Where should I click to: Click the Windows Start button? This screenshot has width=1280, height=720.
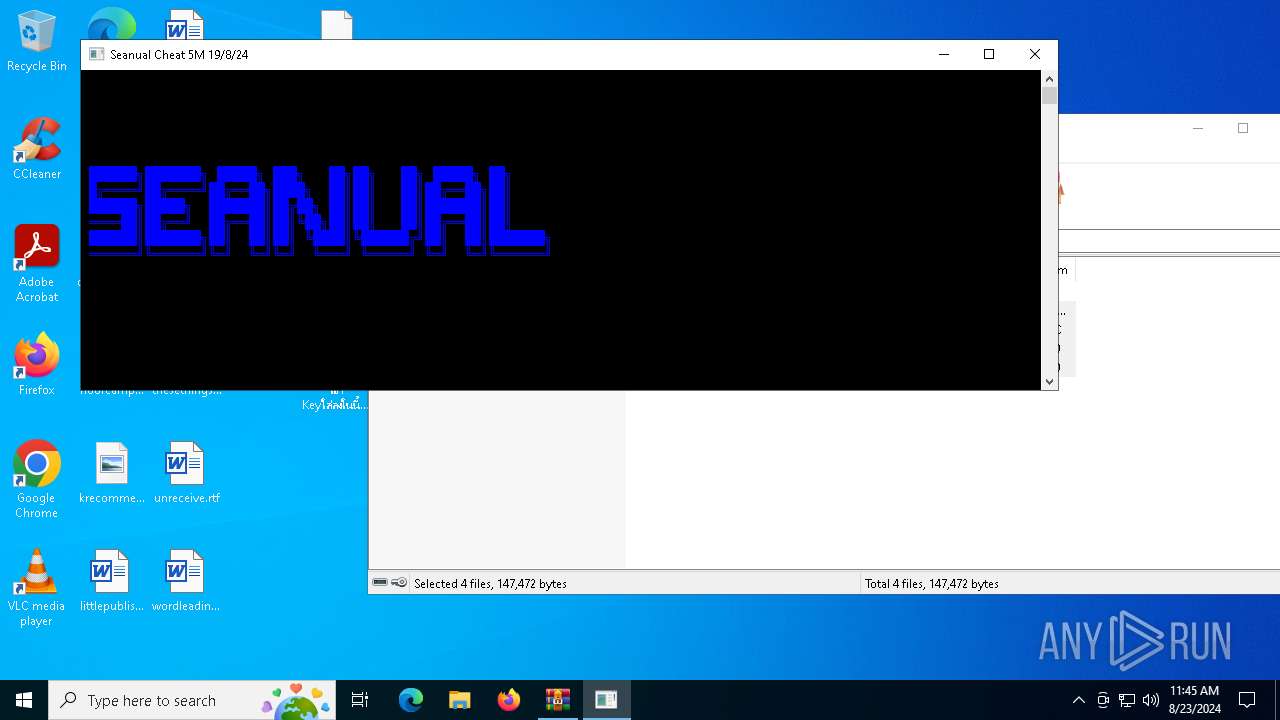point(24,700)
